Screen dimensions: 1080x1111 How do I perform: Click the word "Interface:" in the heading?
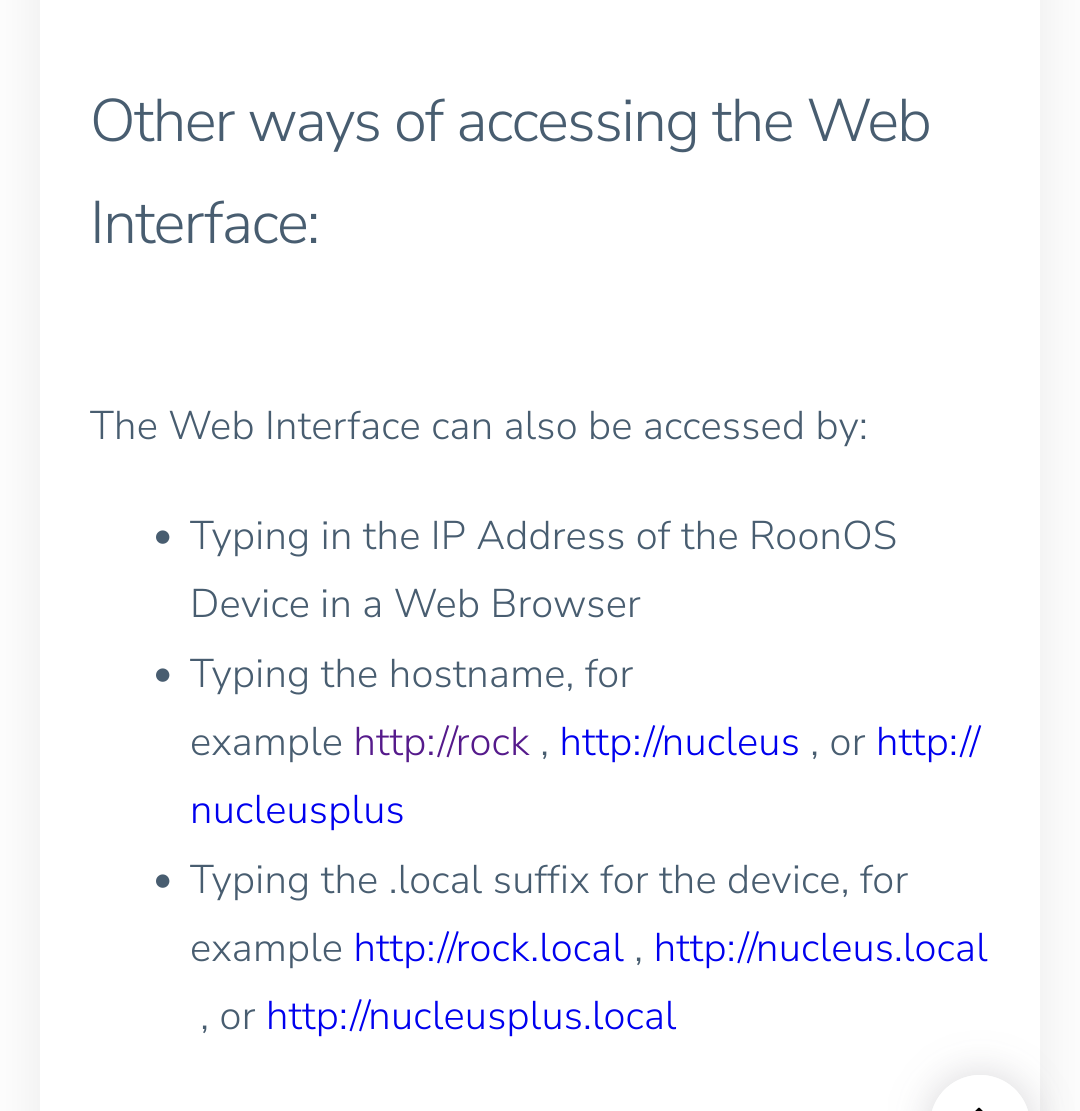205,223
